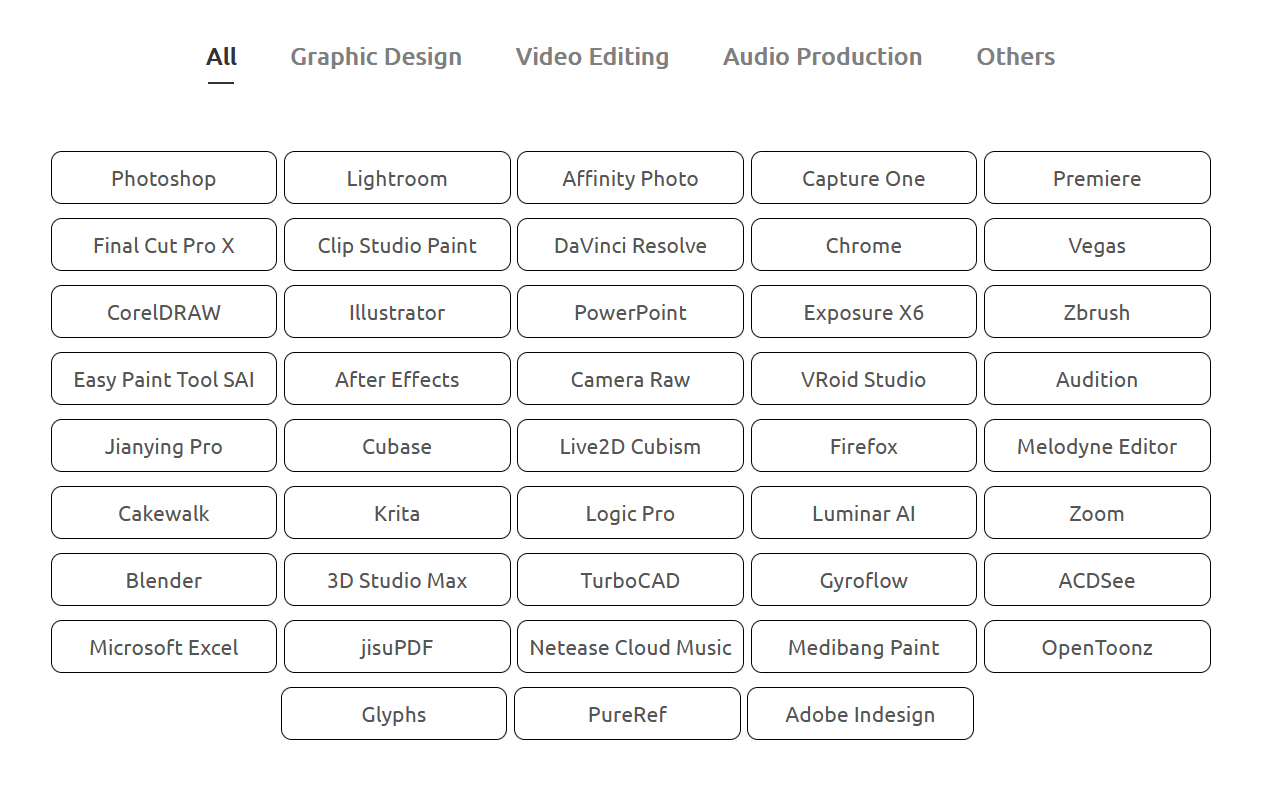Open 3D Studio Max
1263x806 pixels.
coord(397,580)
